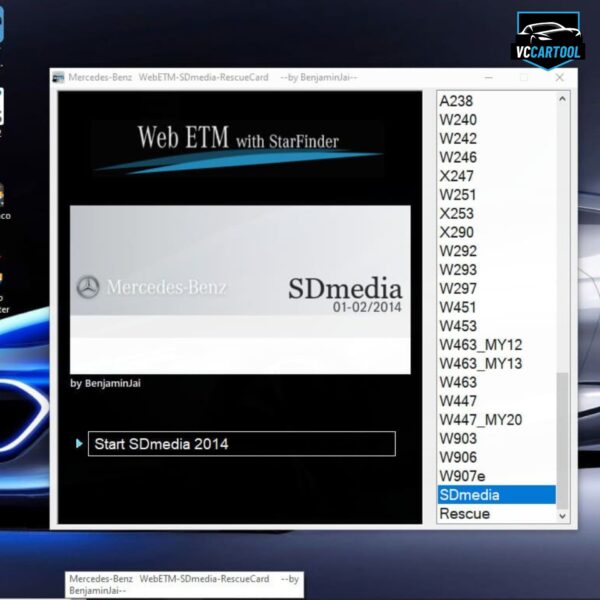Image resolution: width=600 pixels, height=600 pixels.
Task: Select W453 list entry
Action: (x=496, y=326)
